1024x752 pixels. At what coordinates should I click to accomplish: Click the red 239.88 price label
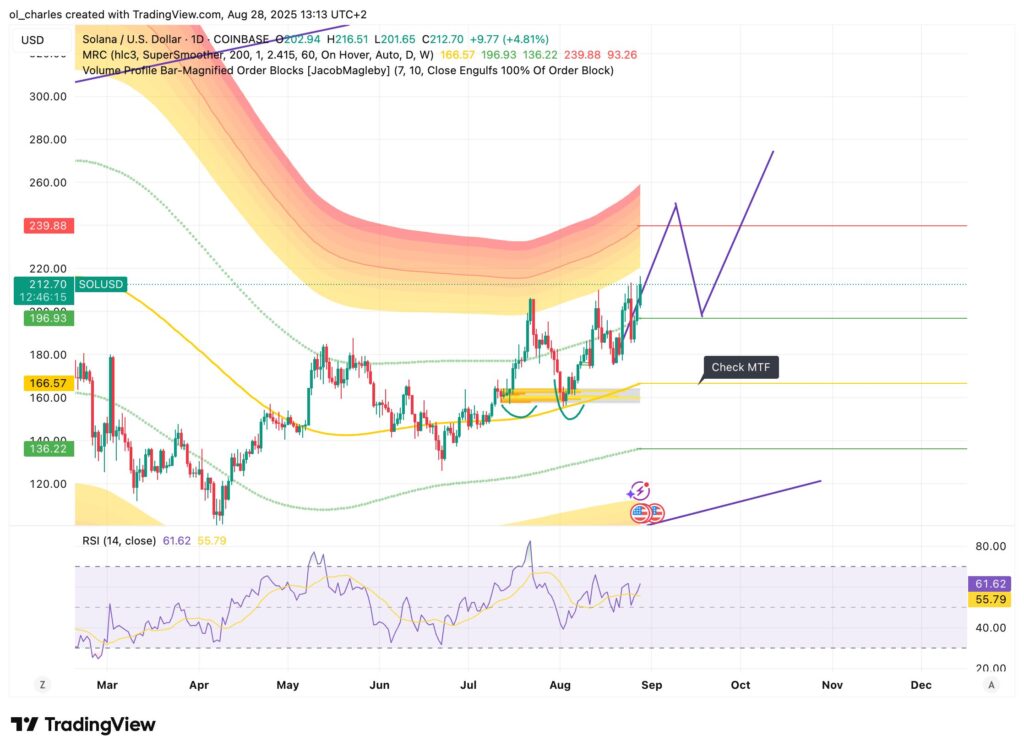(46, 226)
